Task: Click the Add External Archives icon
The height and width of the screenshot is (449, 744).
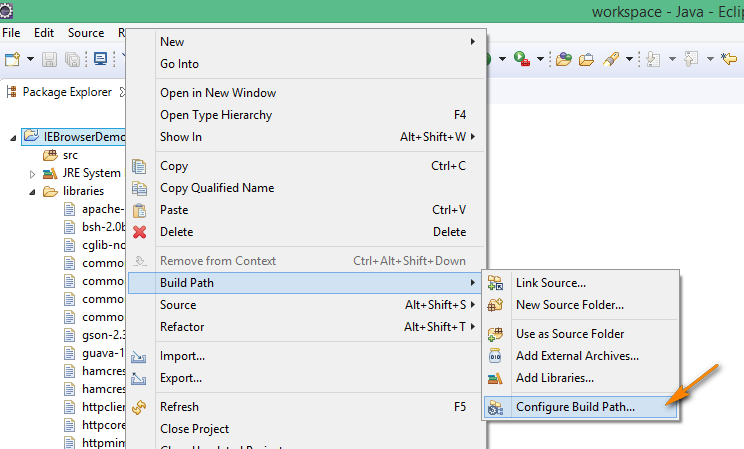Action: point(495,356)
